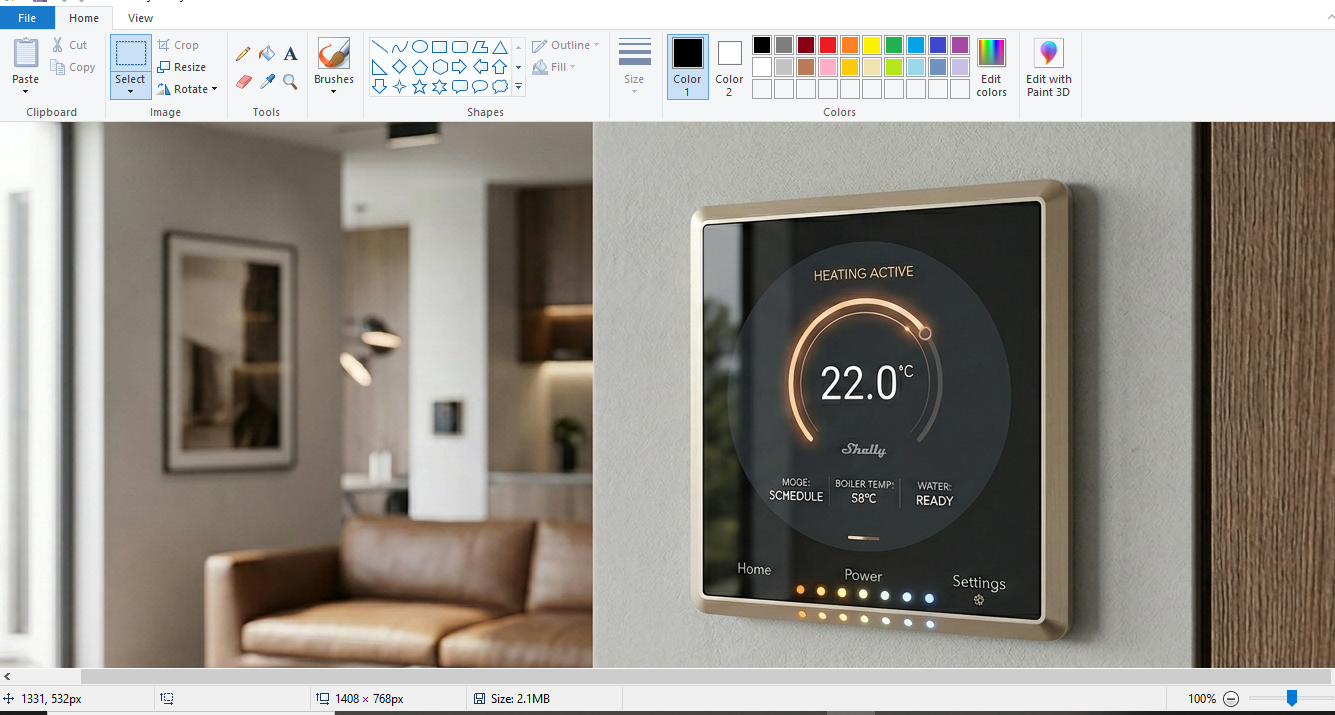Open the shape Outline dropdown

[x=566, y=45]
